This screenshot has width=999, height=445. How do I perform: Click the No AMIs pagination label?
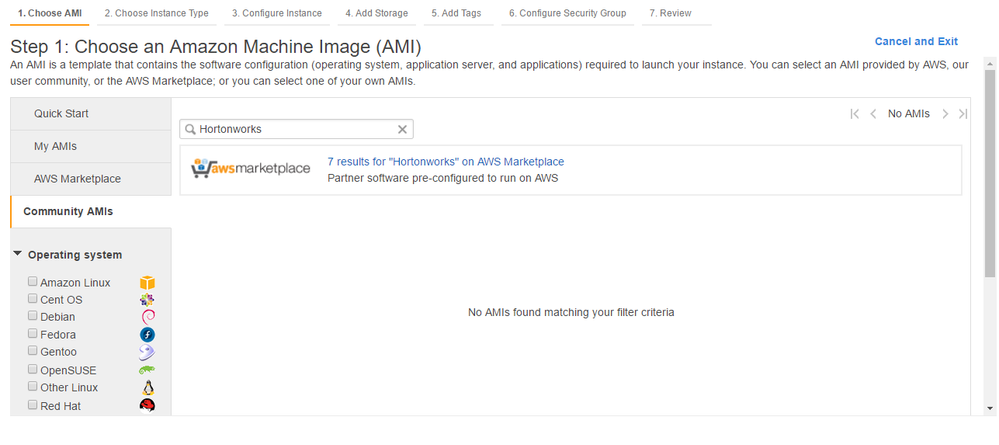[909, 114]
